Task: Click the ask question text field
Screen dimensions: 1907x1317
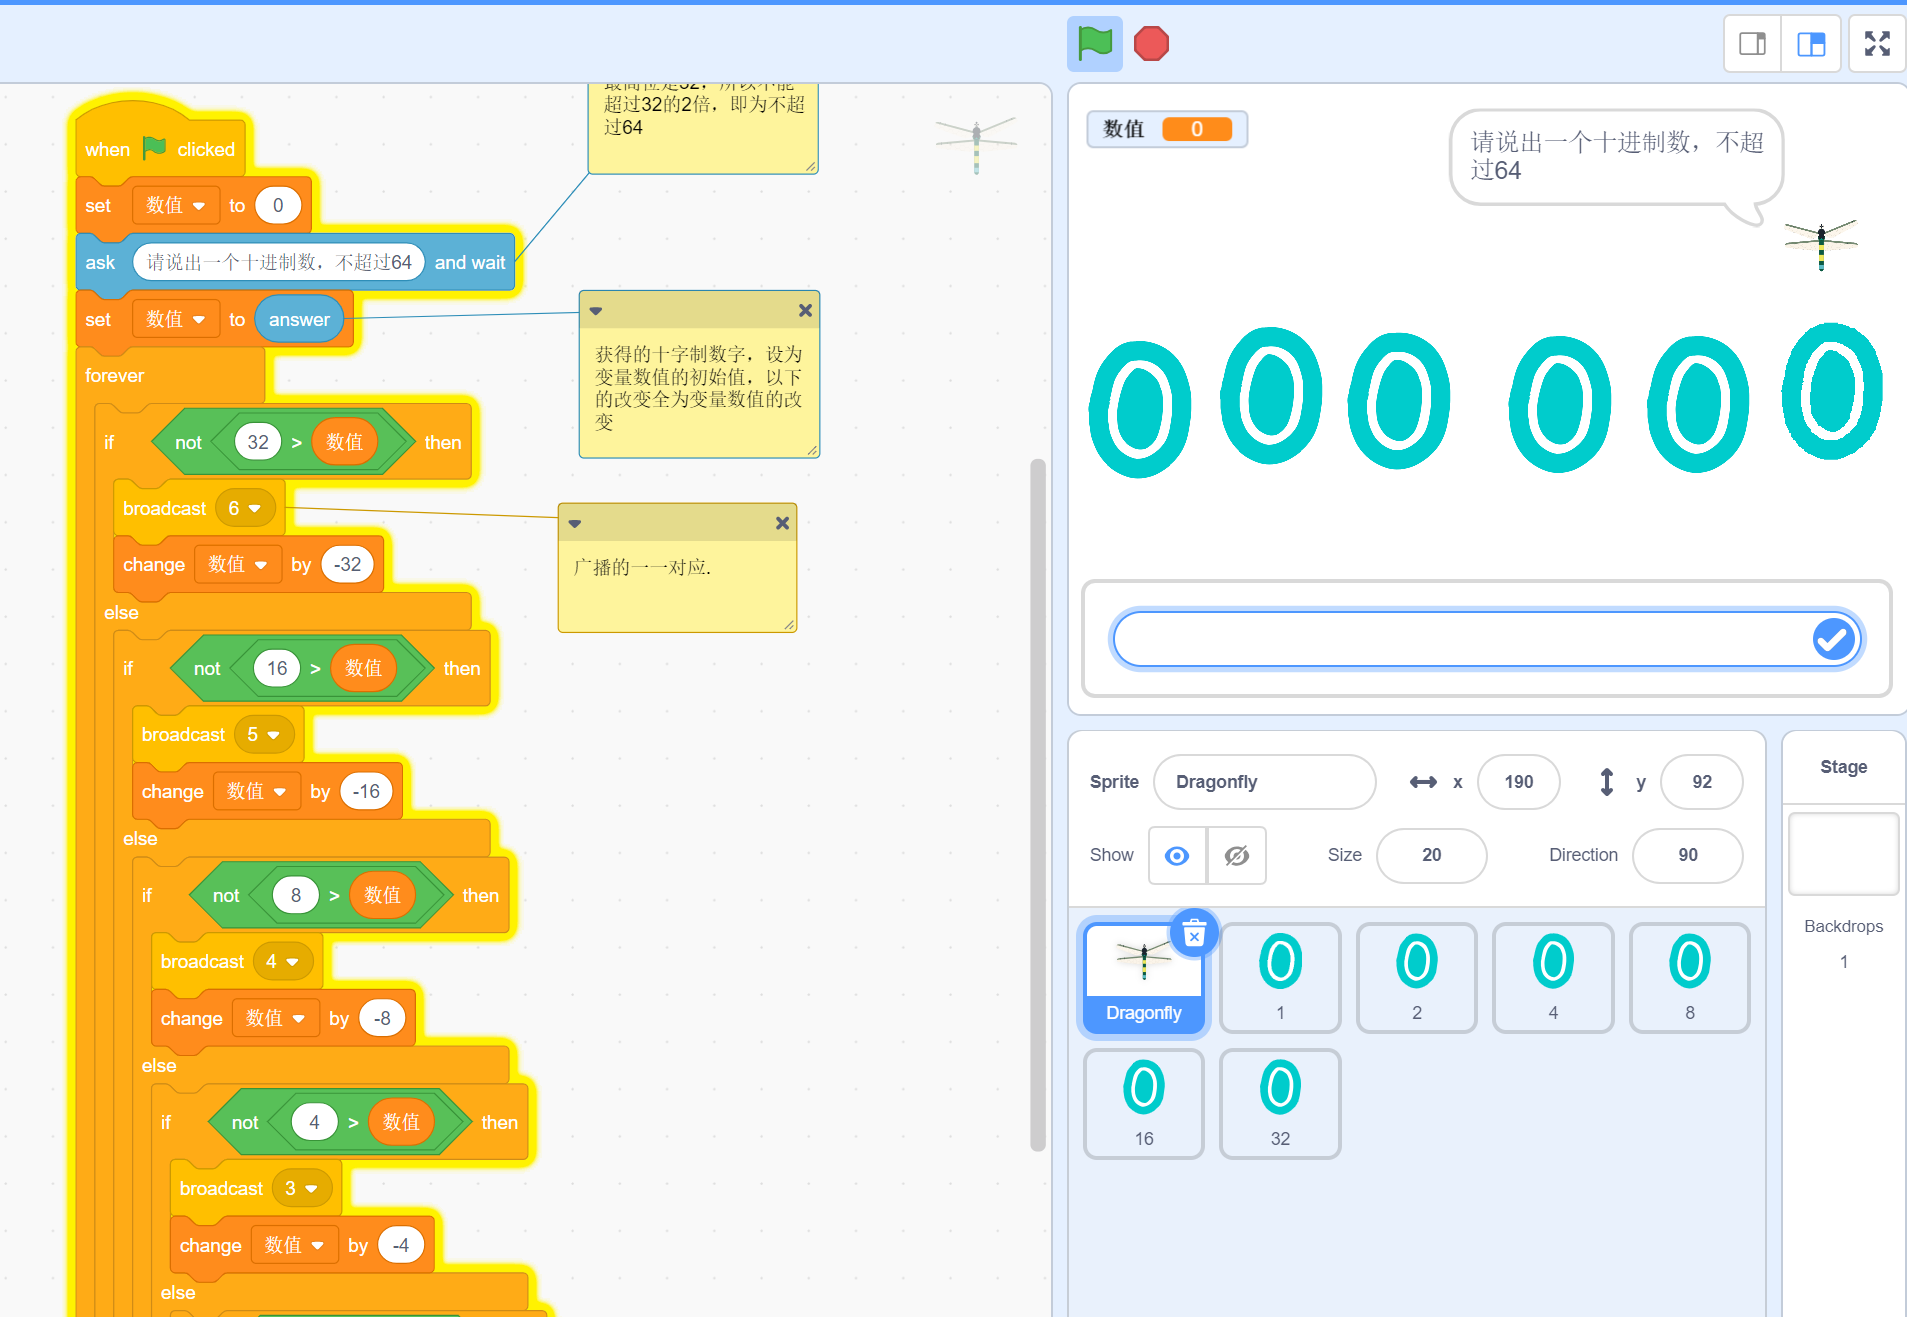Action: tap(279, 262)
